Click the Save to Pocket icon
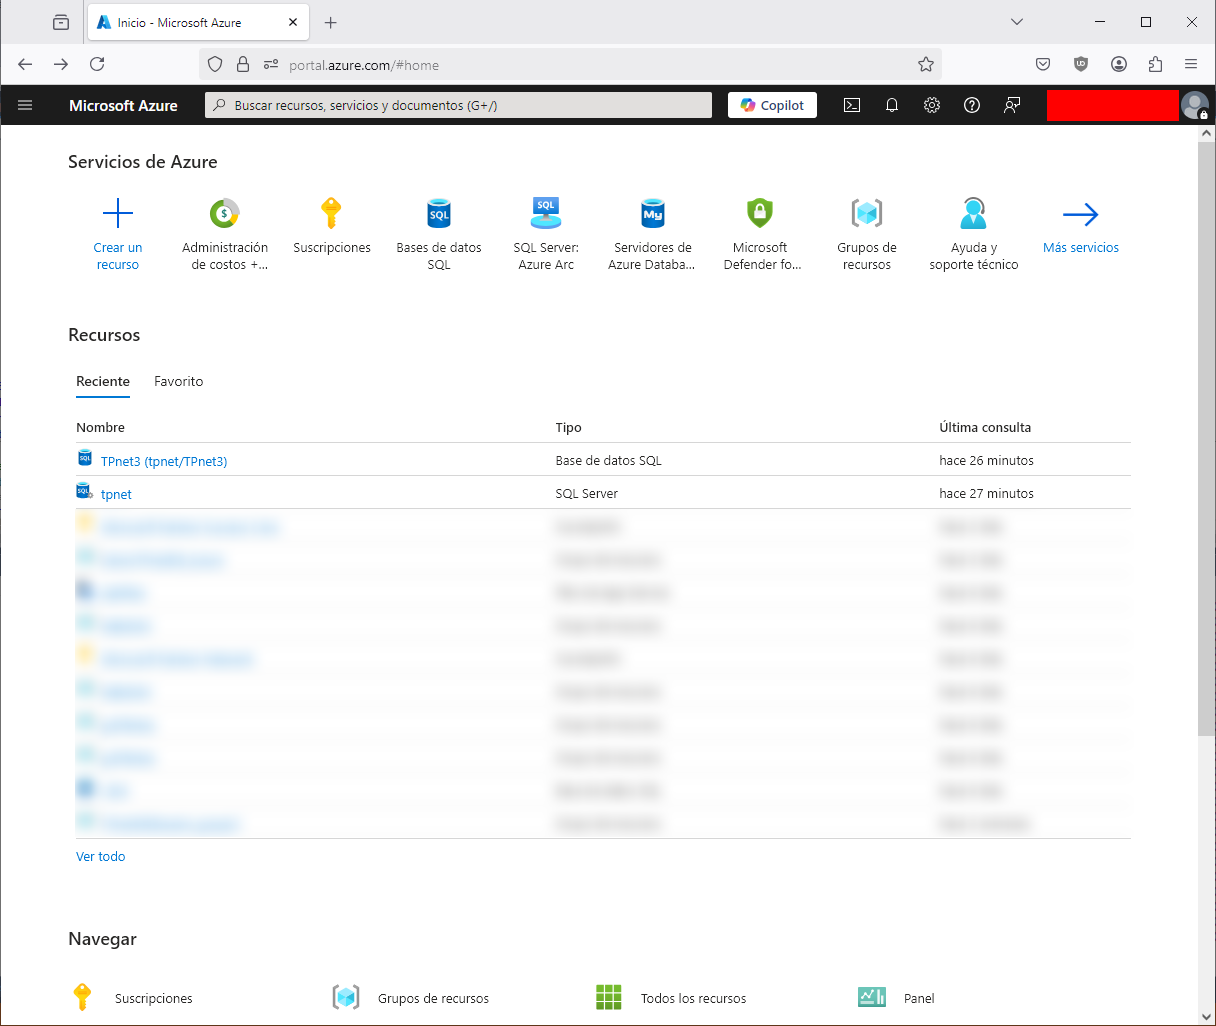Screen dimensions: 1216x1026 [x=1043, y=64]
